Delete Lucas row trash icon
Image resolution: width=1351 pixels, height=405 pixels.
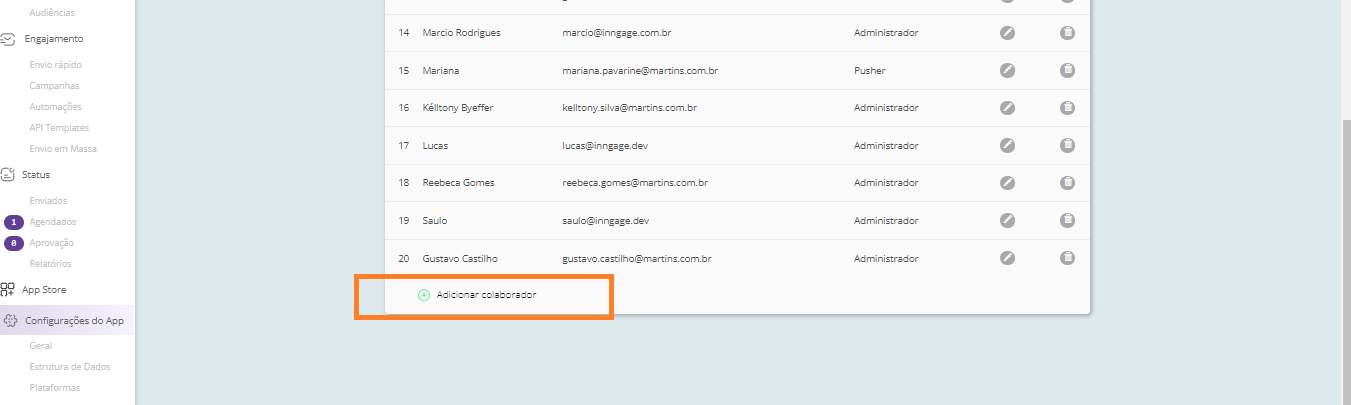point(1067,145)
